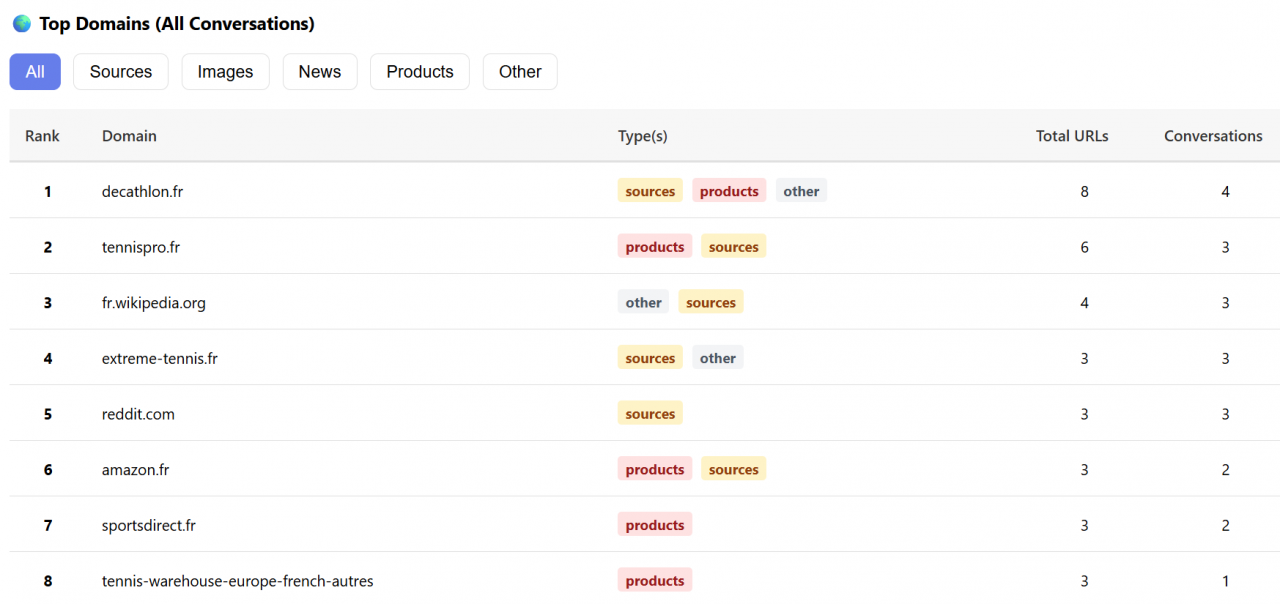The width and height of the screenshot is (1280, 604).
Task: Click the globe icon beside Top Domains
Action: click(22, 23)
